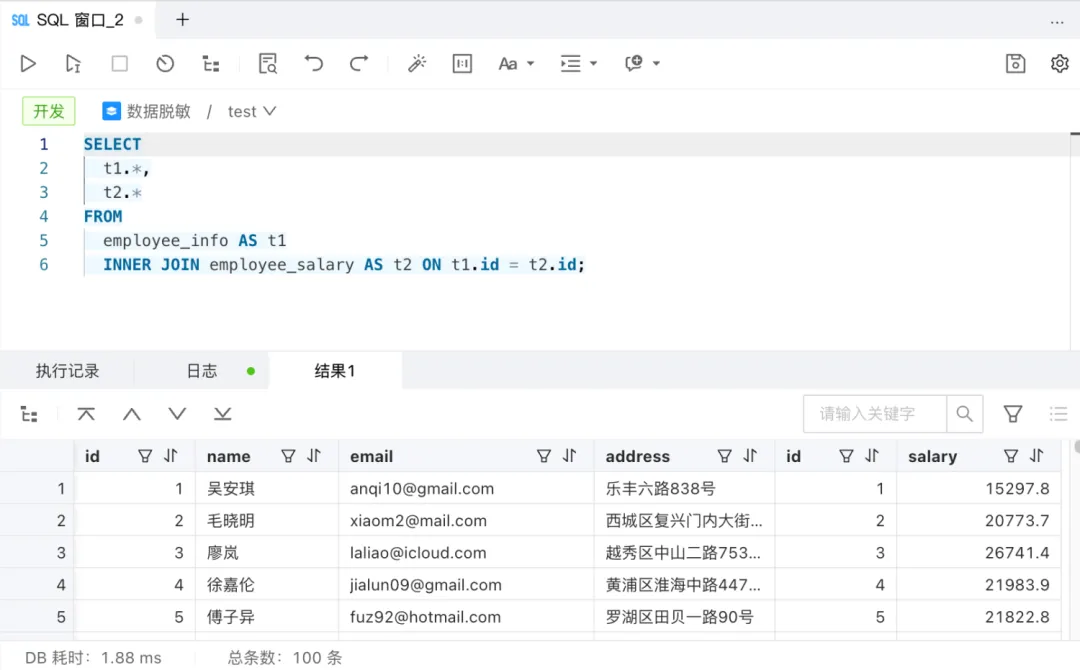
Task: Switch to SQL 窗口_2 tab
Action: tap(77, 20)
